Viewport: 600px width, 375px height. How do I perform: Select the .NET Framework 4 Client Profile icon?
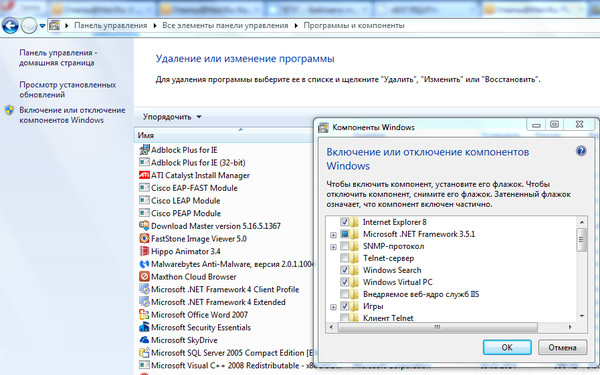tap(144, 289)
